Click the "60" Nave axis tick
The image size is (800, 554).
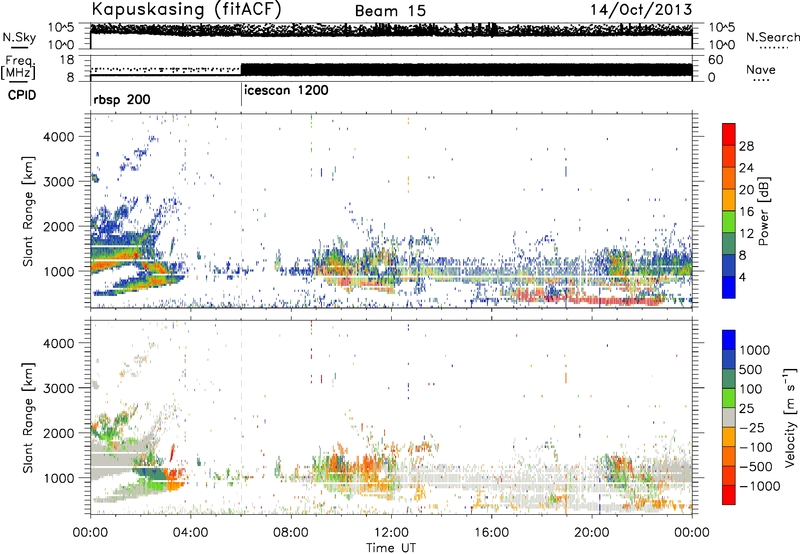[x=715, y=60]
